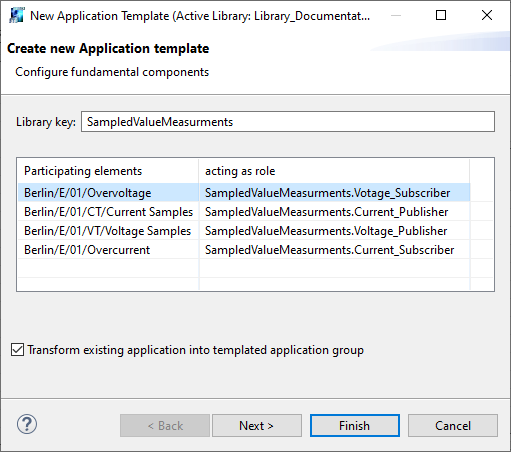Go to the next wizard page
The image size is (511, 452).
257,426
